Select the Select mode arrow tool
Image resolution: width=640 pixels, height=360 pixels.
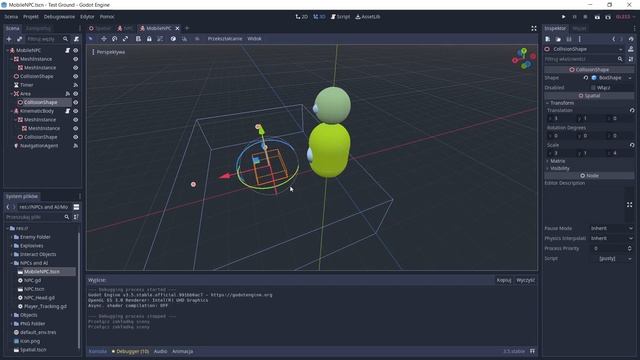(91, 39)
